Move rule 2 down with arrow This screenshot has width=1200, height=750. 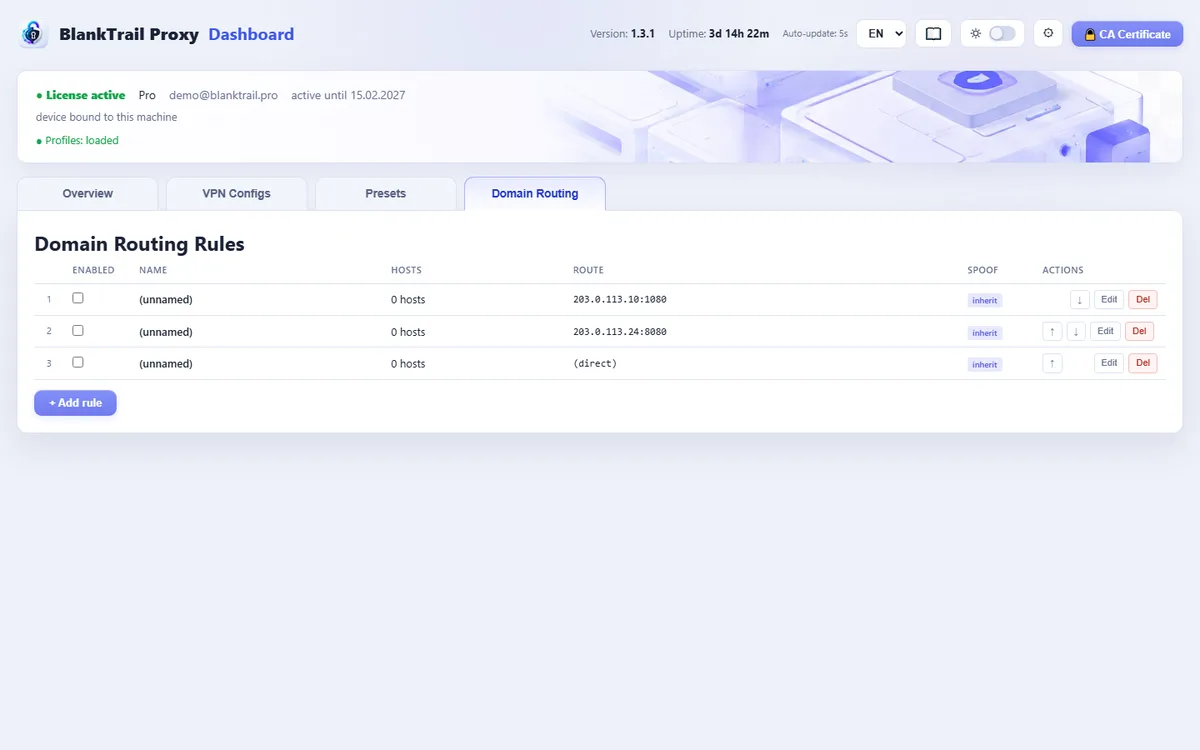[1076, 331]
